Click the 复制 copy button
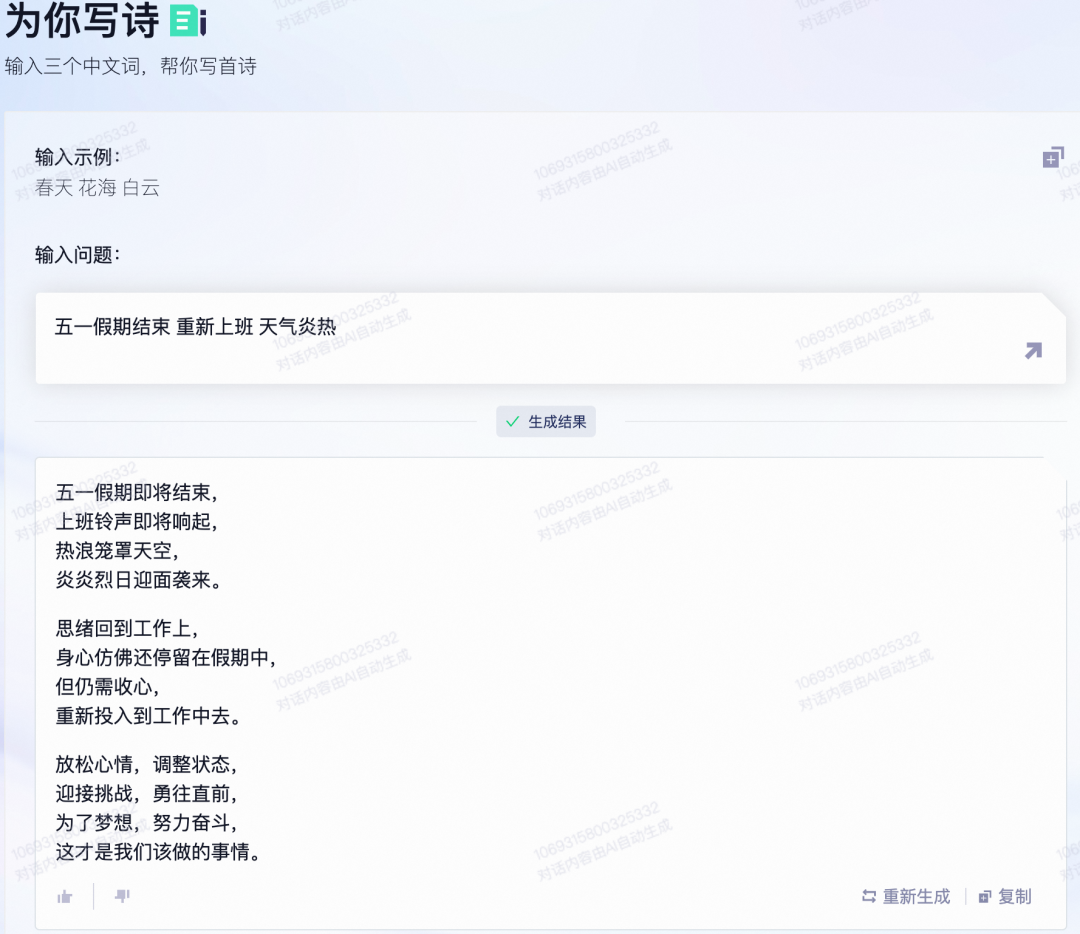 click(x=1015, y=897)
